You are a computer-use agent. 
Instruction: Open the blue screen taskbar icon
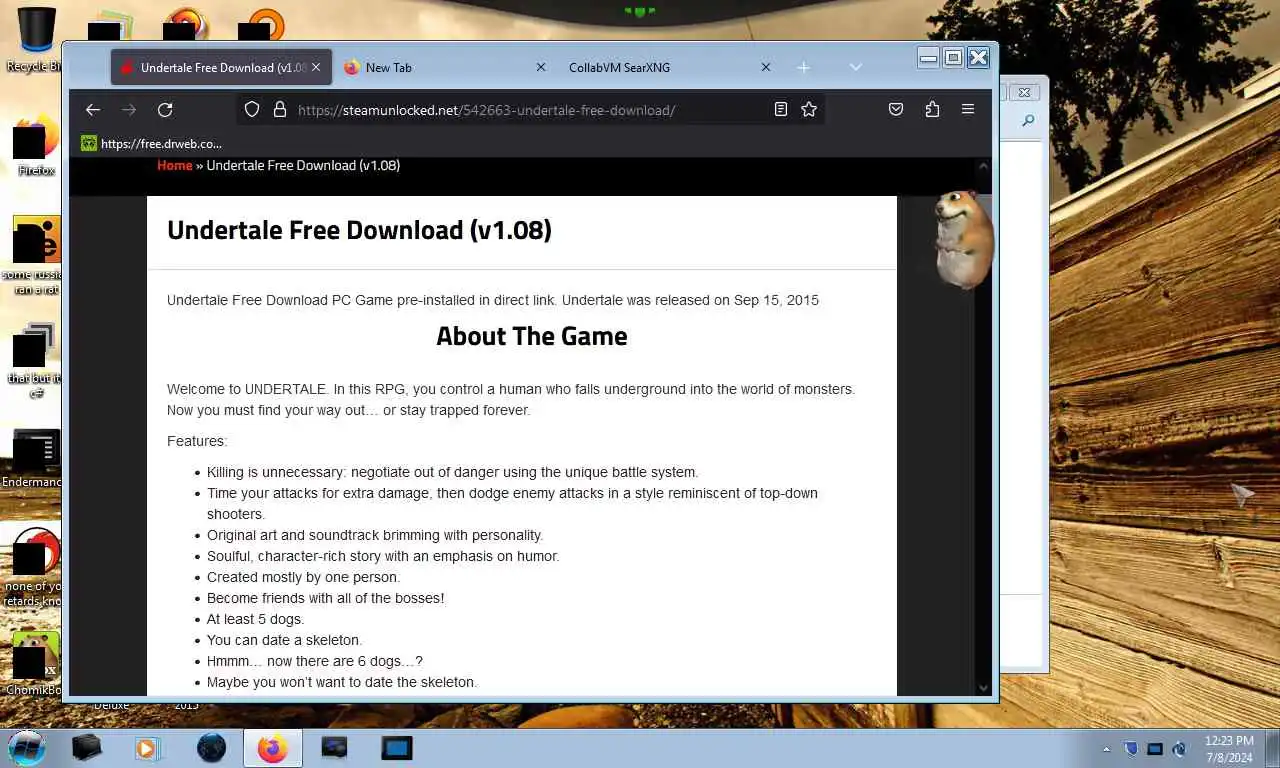pos(397,747)
